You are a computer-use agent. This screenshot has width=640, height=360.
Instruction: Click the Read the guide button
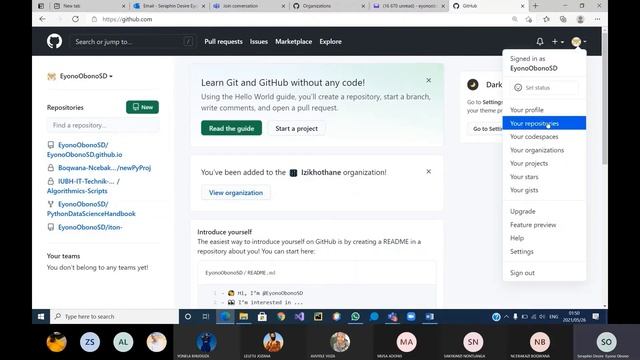click(x=231, y=128)
